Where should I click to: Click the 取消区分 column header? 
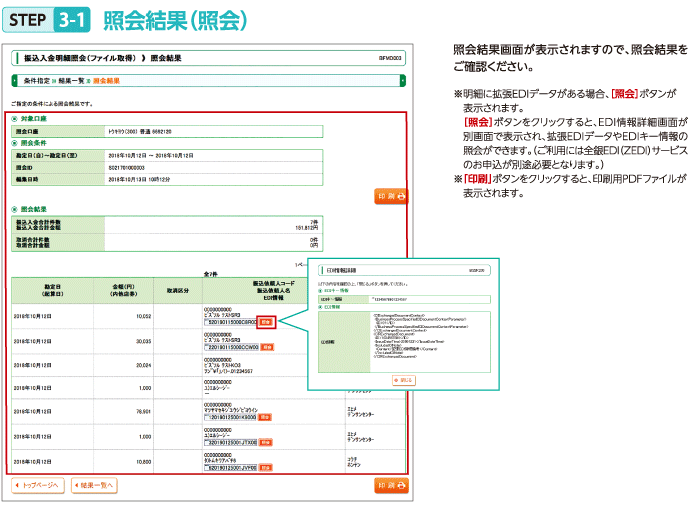pos(178,290)
